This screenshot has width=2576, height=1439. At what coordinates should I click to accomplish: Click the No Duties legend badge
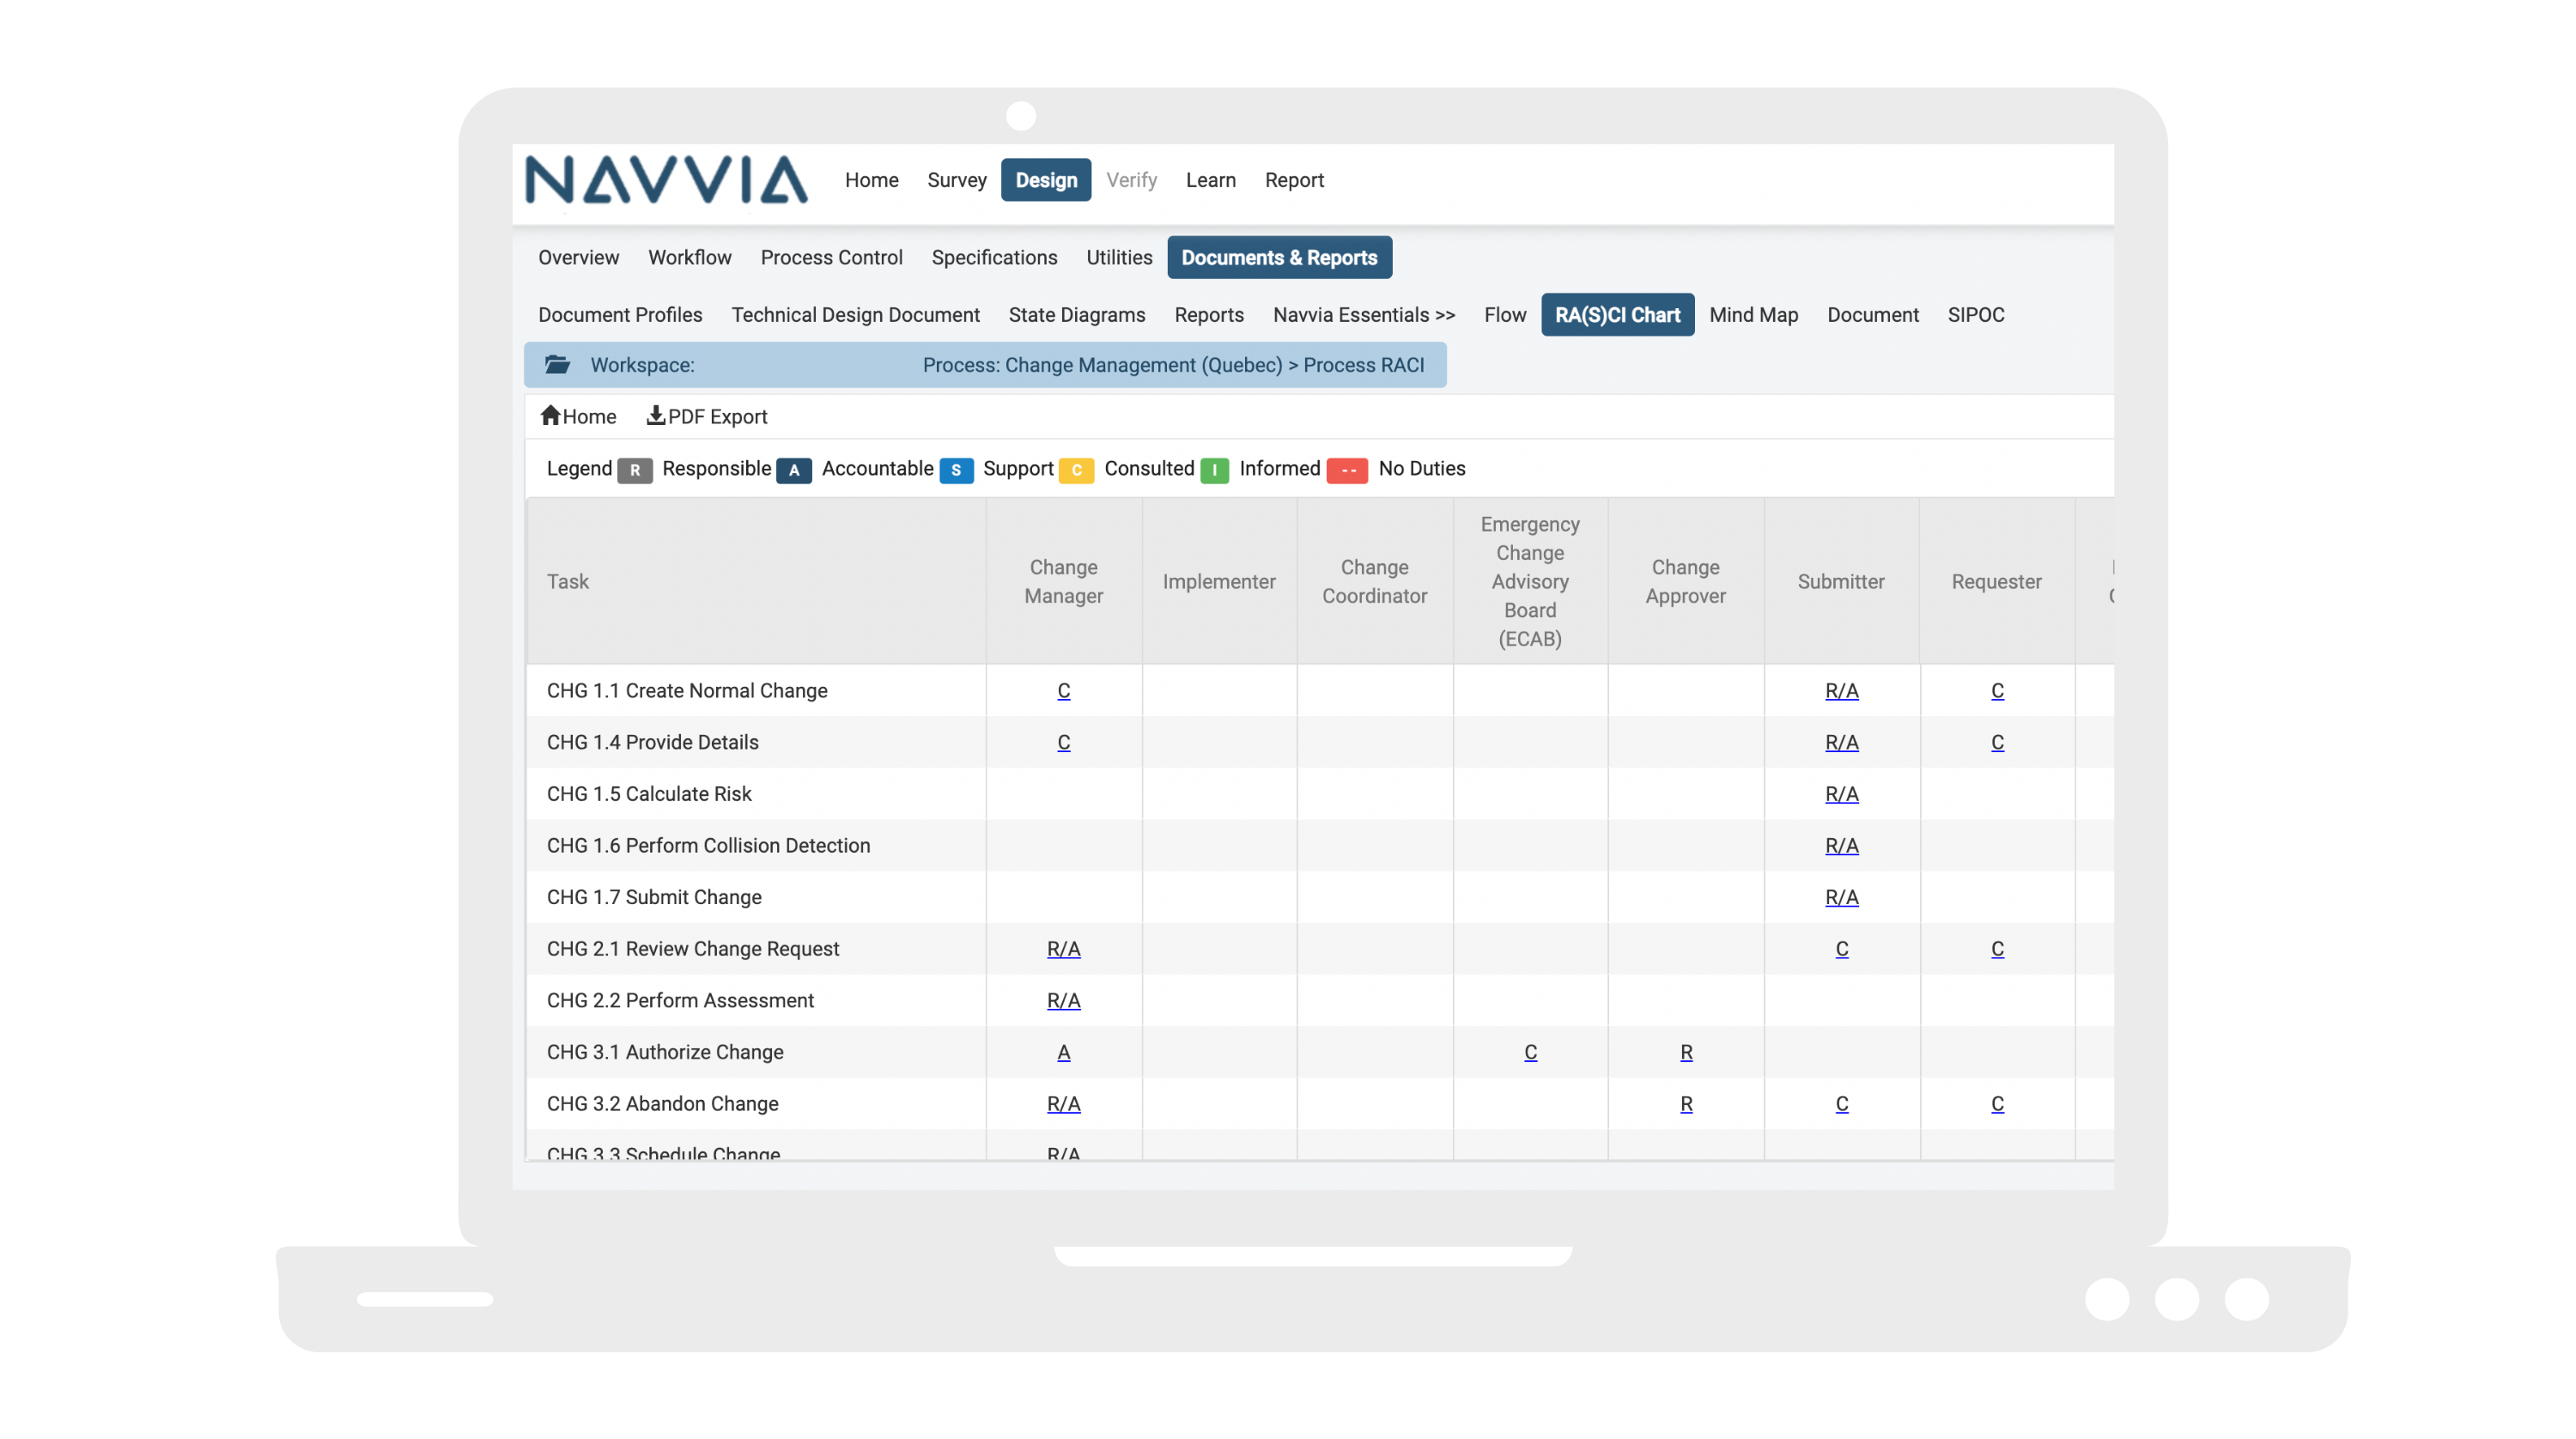1347,469
